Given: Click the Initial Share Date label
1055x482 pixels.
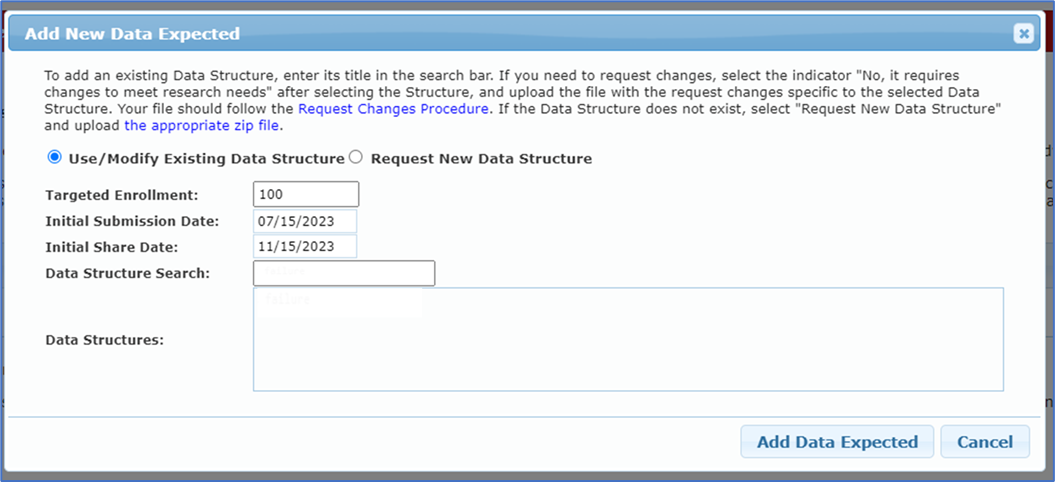Looking at the screenshot, I should (x=112, y=247).
